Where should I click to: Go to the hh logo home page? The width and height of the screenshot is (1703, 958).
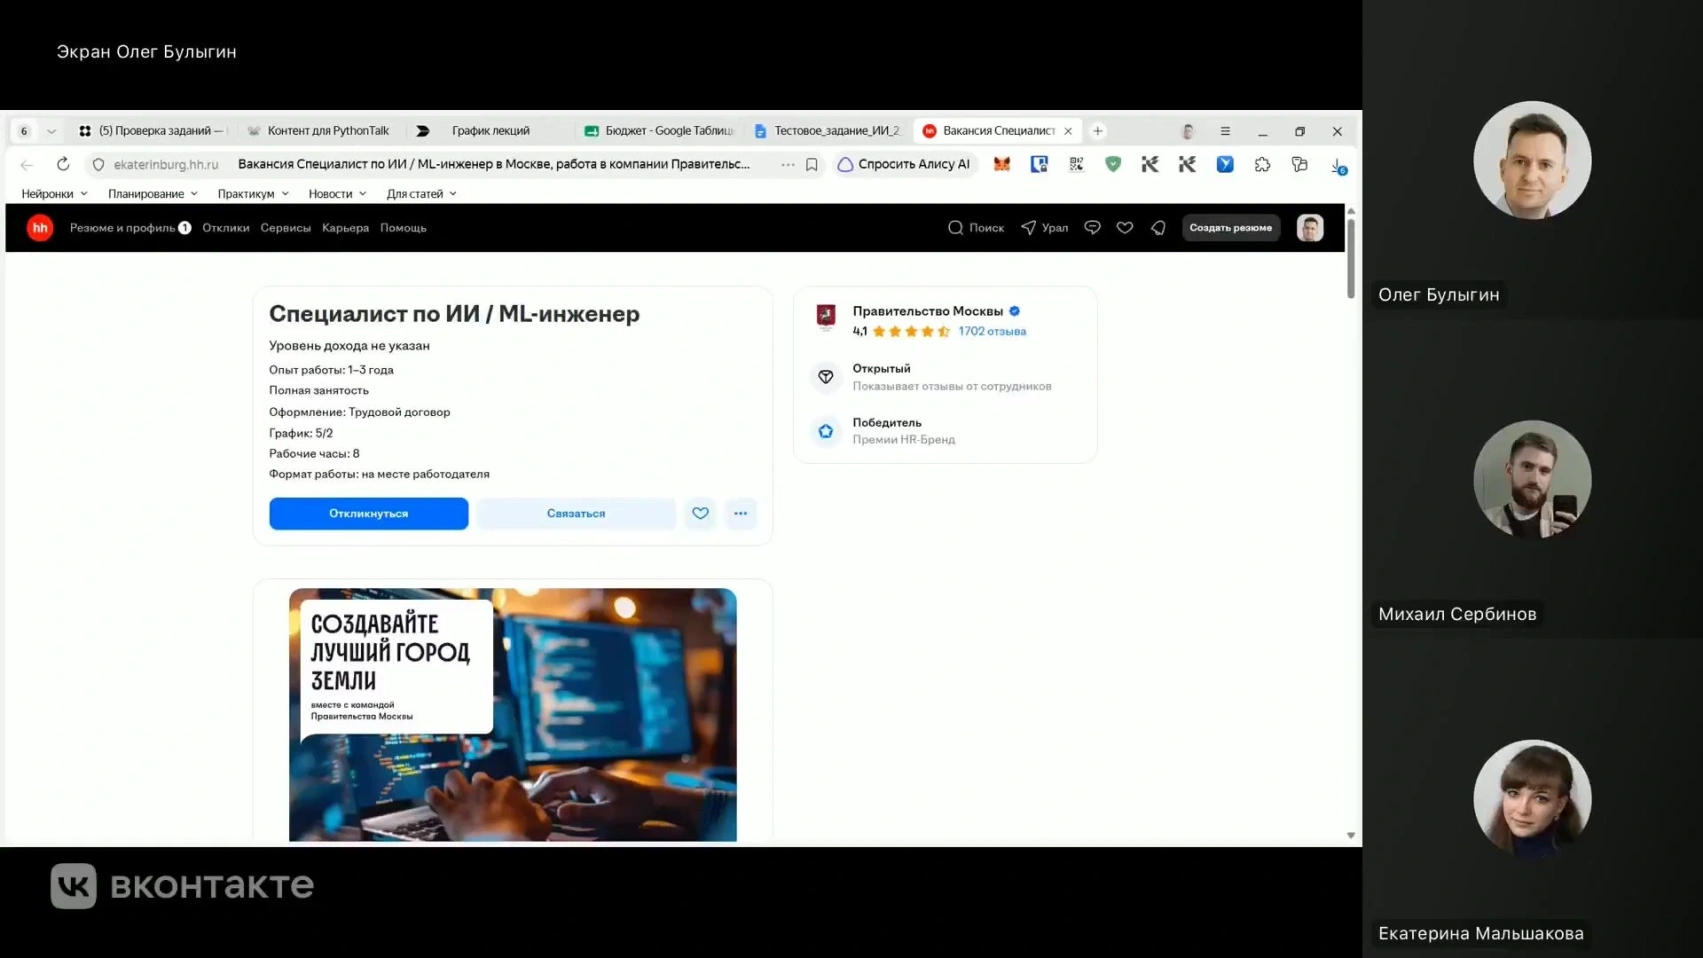click(x=40, y=228)
